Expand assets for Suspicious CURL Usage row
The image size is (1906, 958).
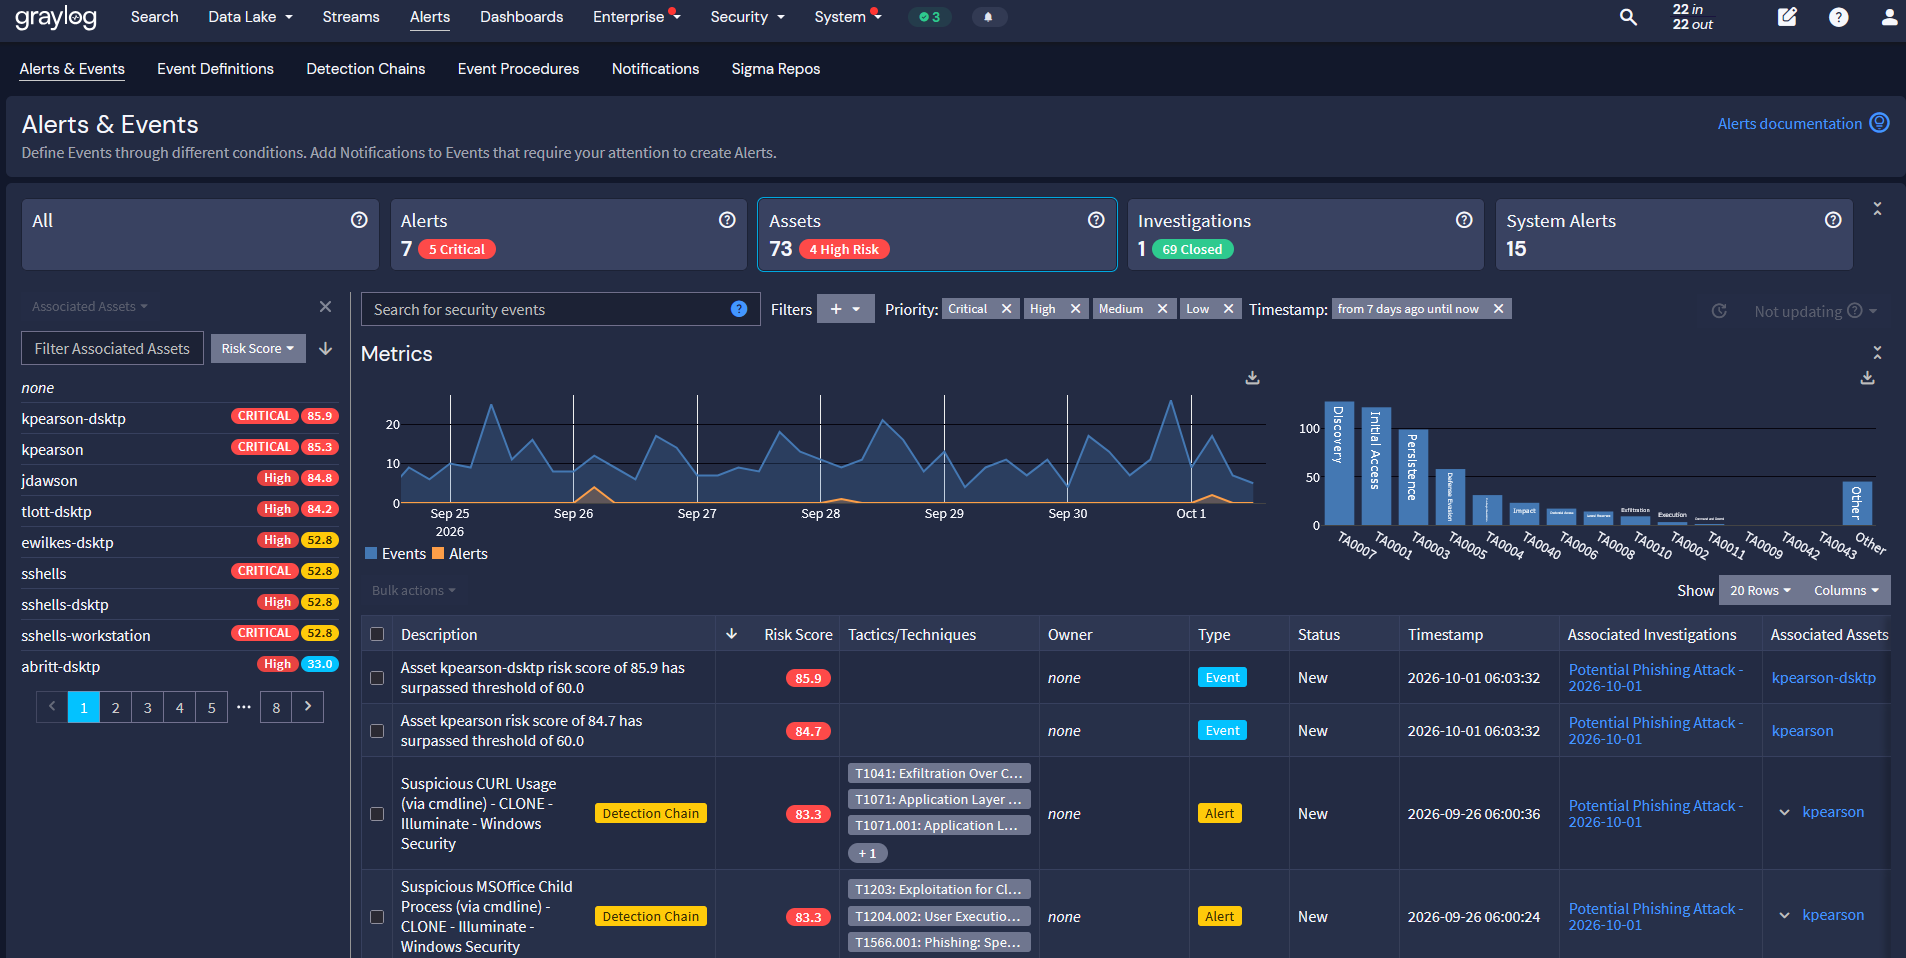pos(1784,812)
